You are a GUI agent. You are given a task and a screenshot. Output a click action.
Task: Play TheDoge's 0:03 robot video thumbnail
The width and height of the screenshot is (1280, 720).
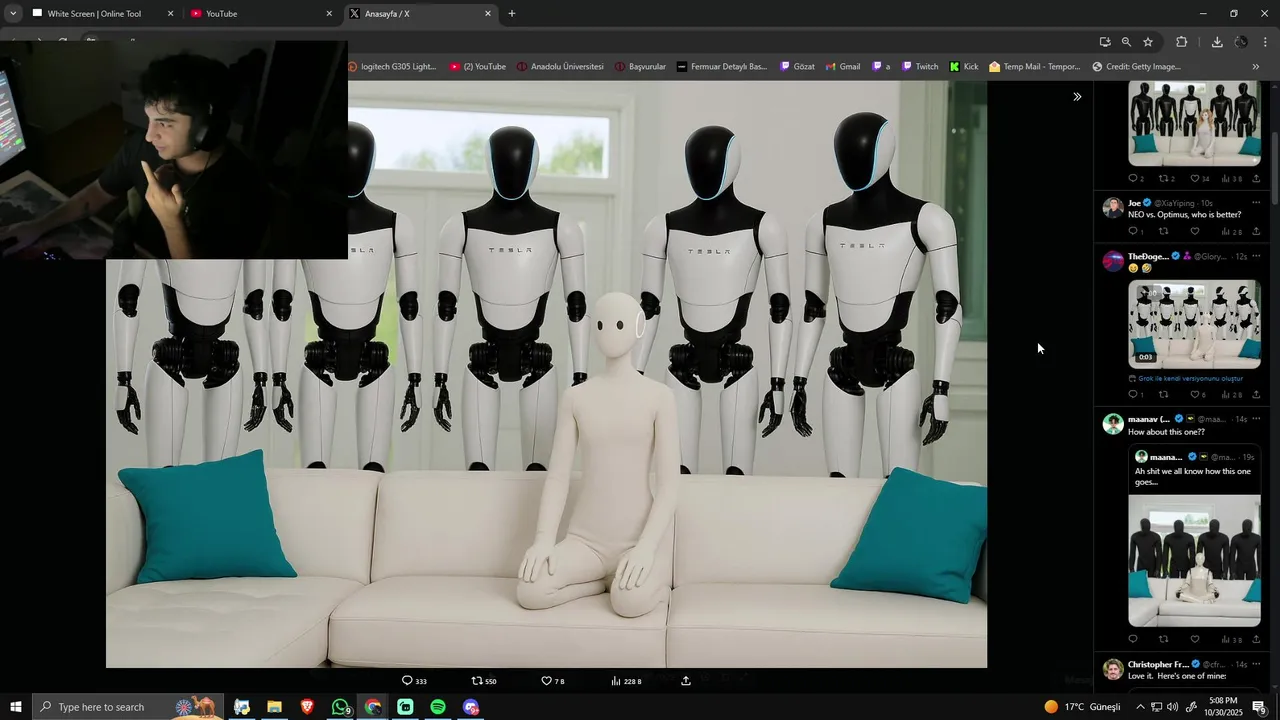[x=1194, y=324]
